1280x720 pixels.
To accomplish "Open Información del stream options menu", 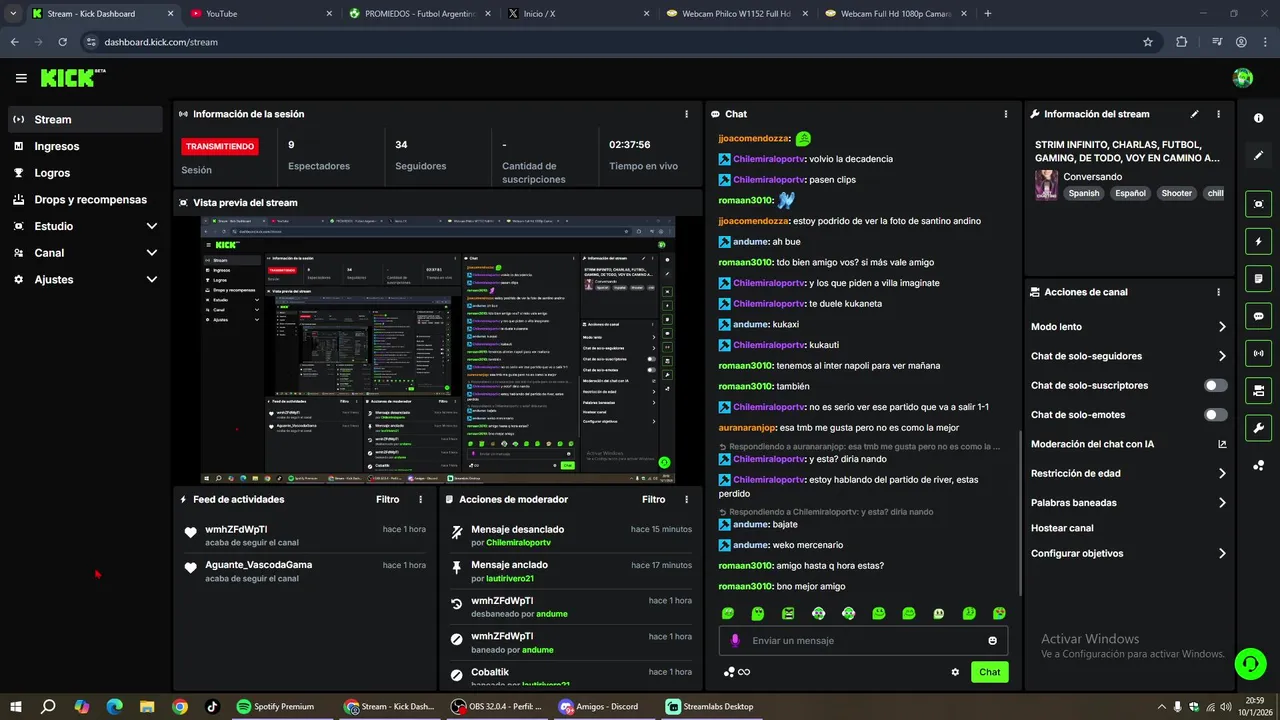I will pos(1218,114).
